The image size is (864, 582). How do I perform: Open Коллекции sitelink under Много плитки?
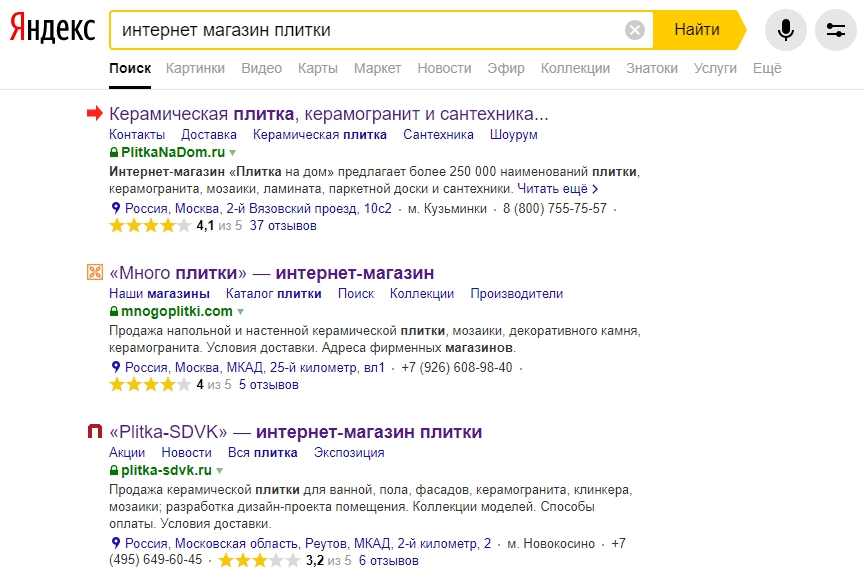coord(422,293)
